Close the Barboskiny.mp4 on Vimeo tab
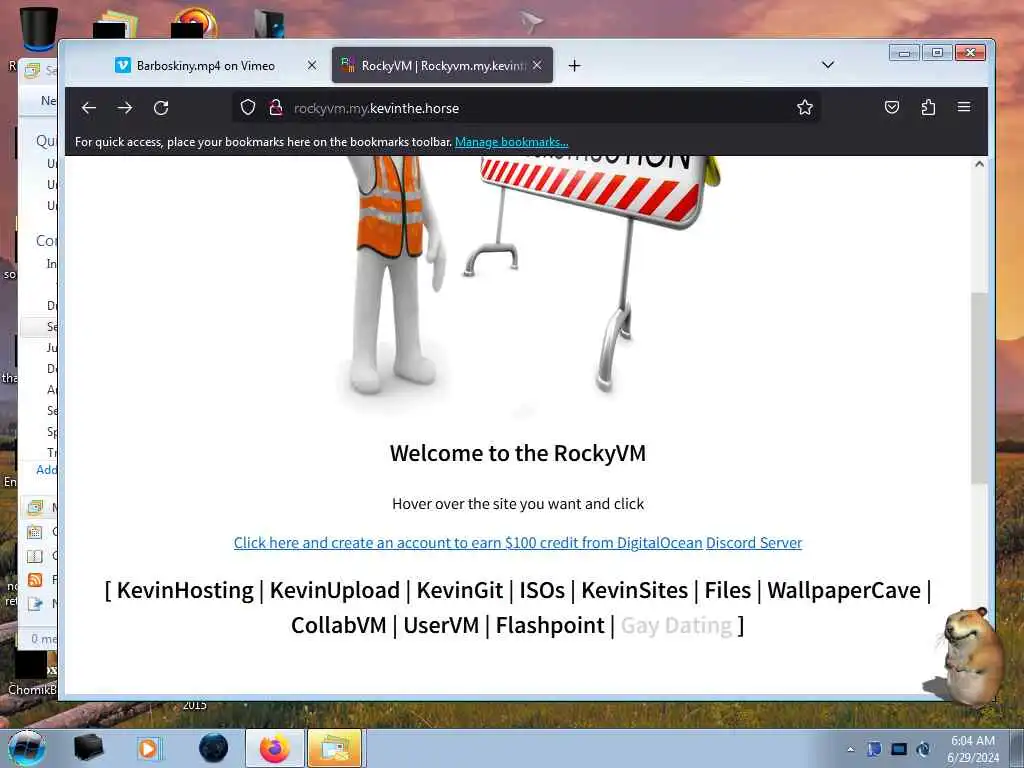 pyautogui.click(x=312, y=65)
